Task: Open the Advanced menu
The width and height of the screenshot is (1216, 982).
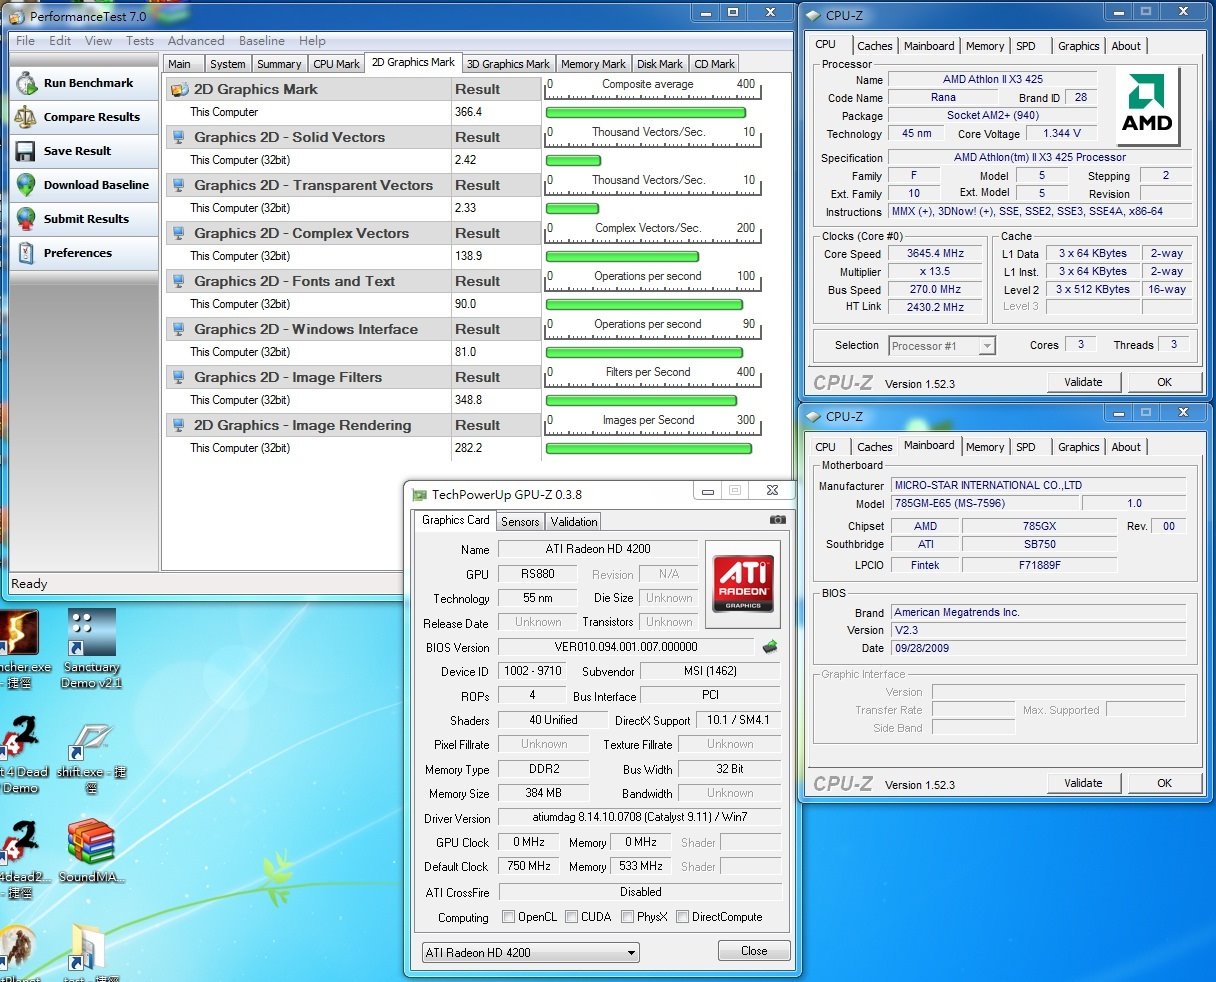Action: tap(196, 41)
